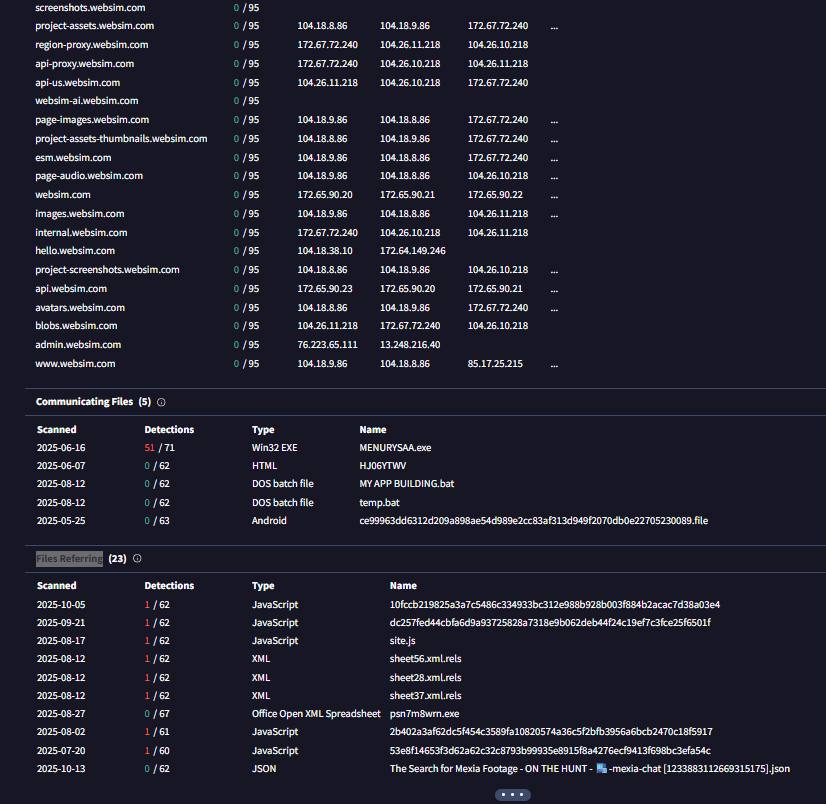This screenshot has width=826, height=804.
Task: Open the temp.bat batch file
Action: tap(379, 503)
